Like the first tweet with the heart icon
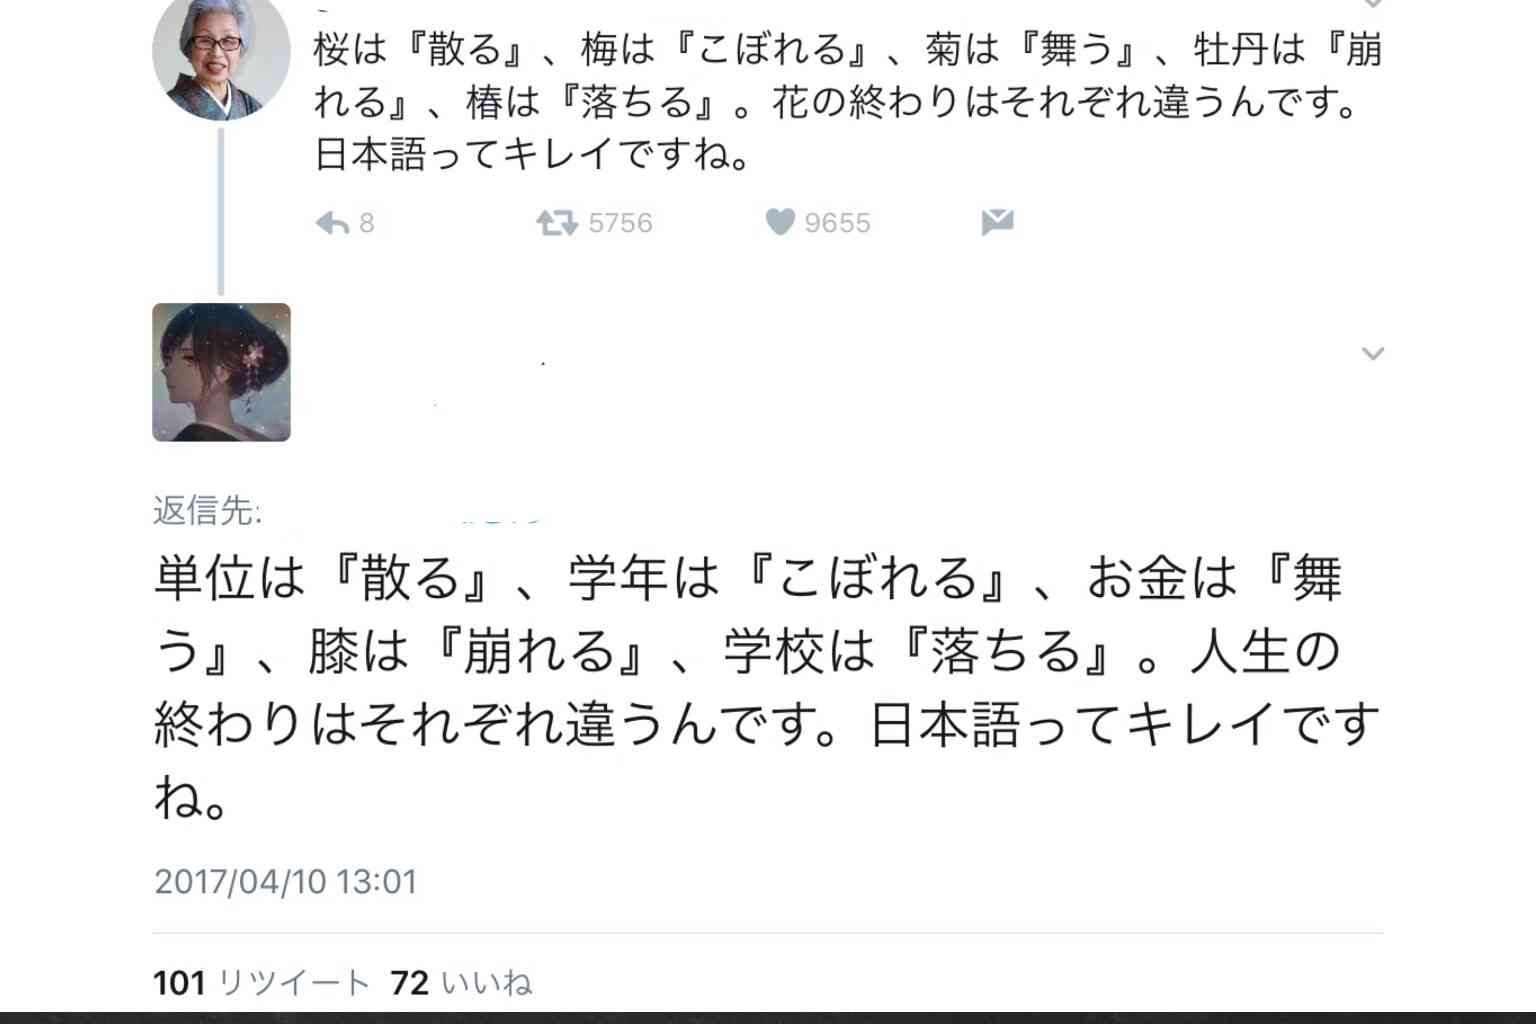Viewport: 1536px width, 1024px height. tap(780, 221)
